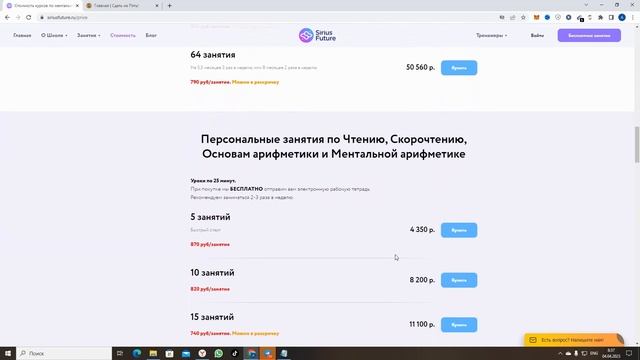This screenshot has height=360, width=640.
Task: Launch Yandex Browser from taskbar
Action: 202,353
